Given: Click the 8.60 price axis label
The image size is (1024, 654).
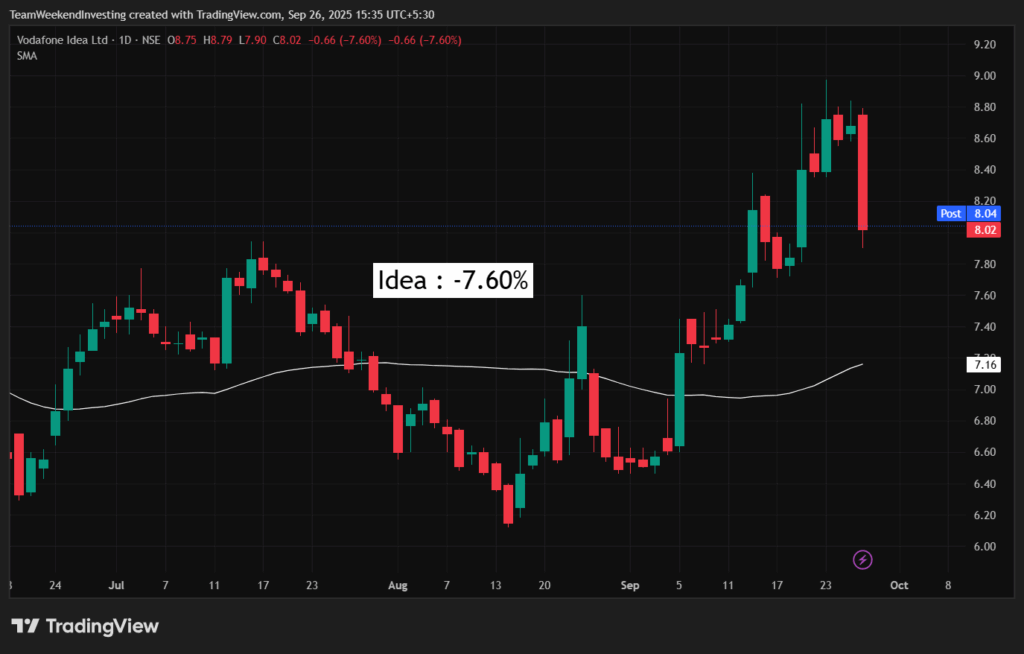Looking at the screenshot, I should pos(984,139).
